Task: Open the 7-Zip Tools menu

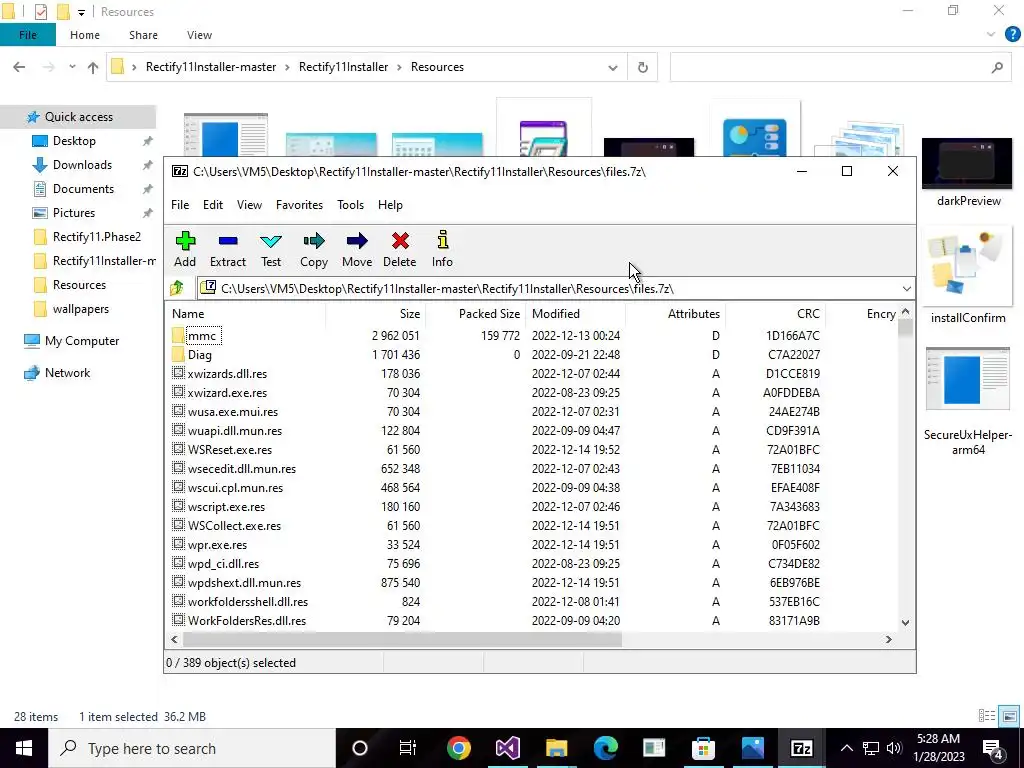Action: coord(350,204)
